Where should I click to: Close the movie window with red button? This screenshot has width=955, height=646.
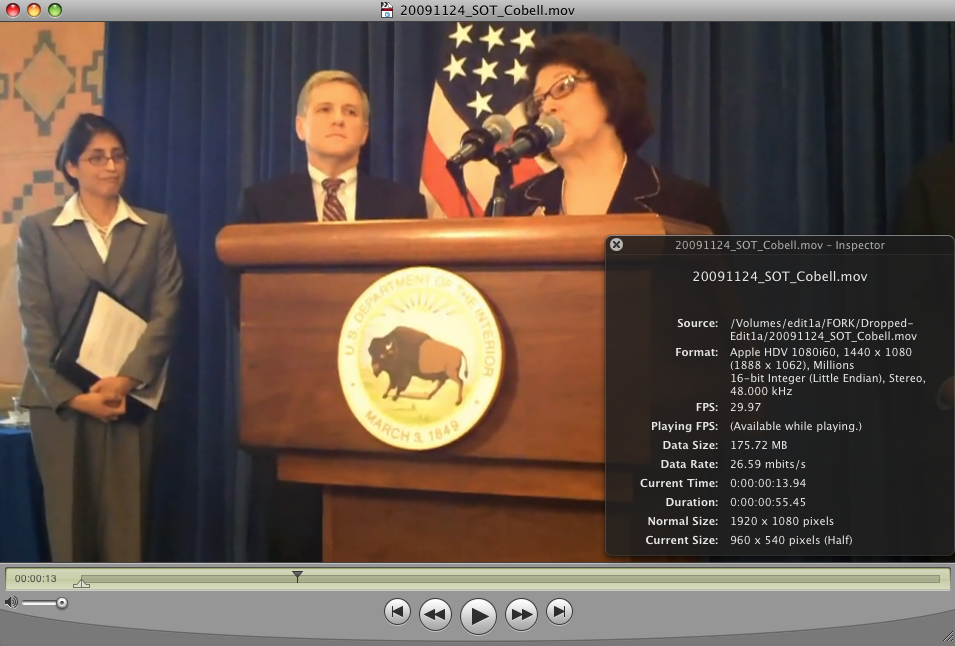[x=13, y=10]
